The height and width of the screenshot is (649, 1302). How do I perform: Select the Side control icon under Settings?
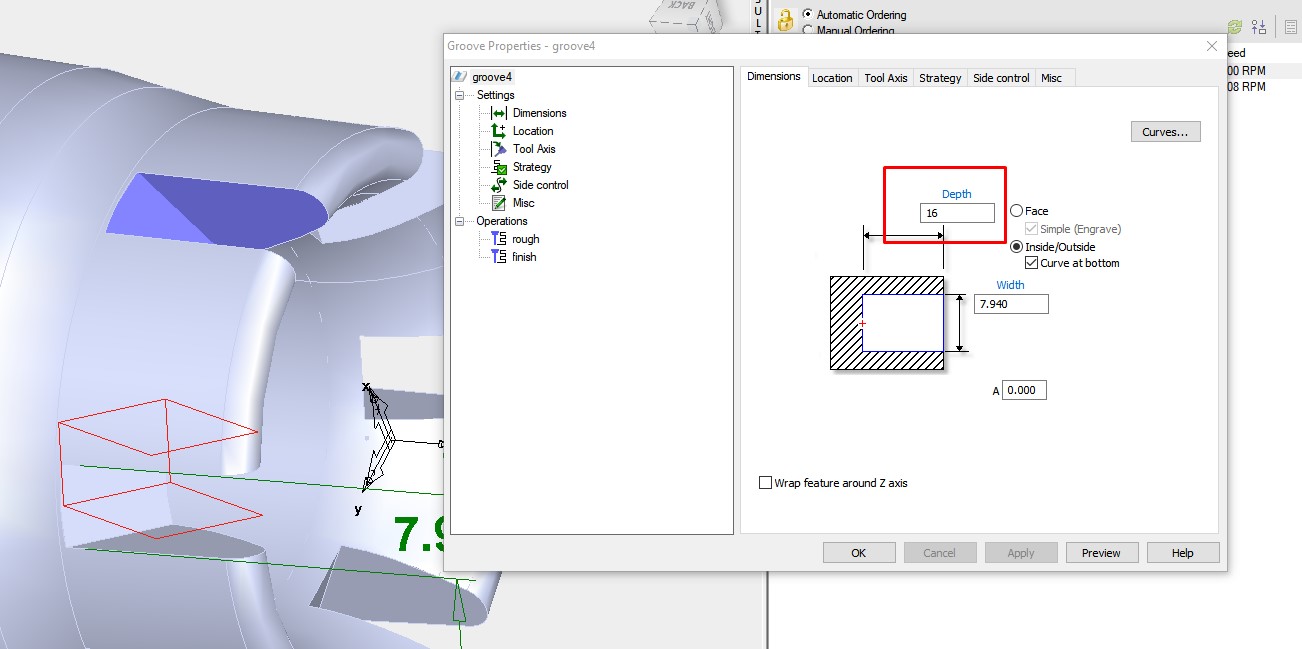click(x=501, y=184)
